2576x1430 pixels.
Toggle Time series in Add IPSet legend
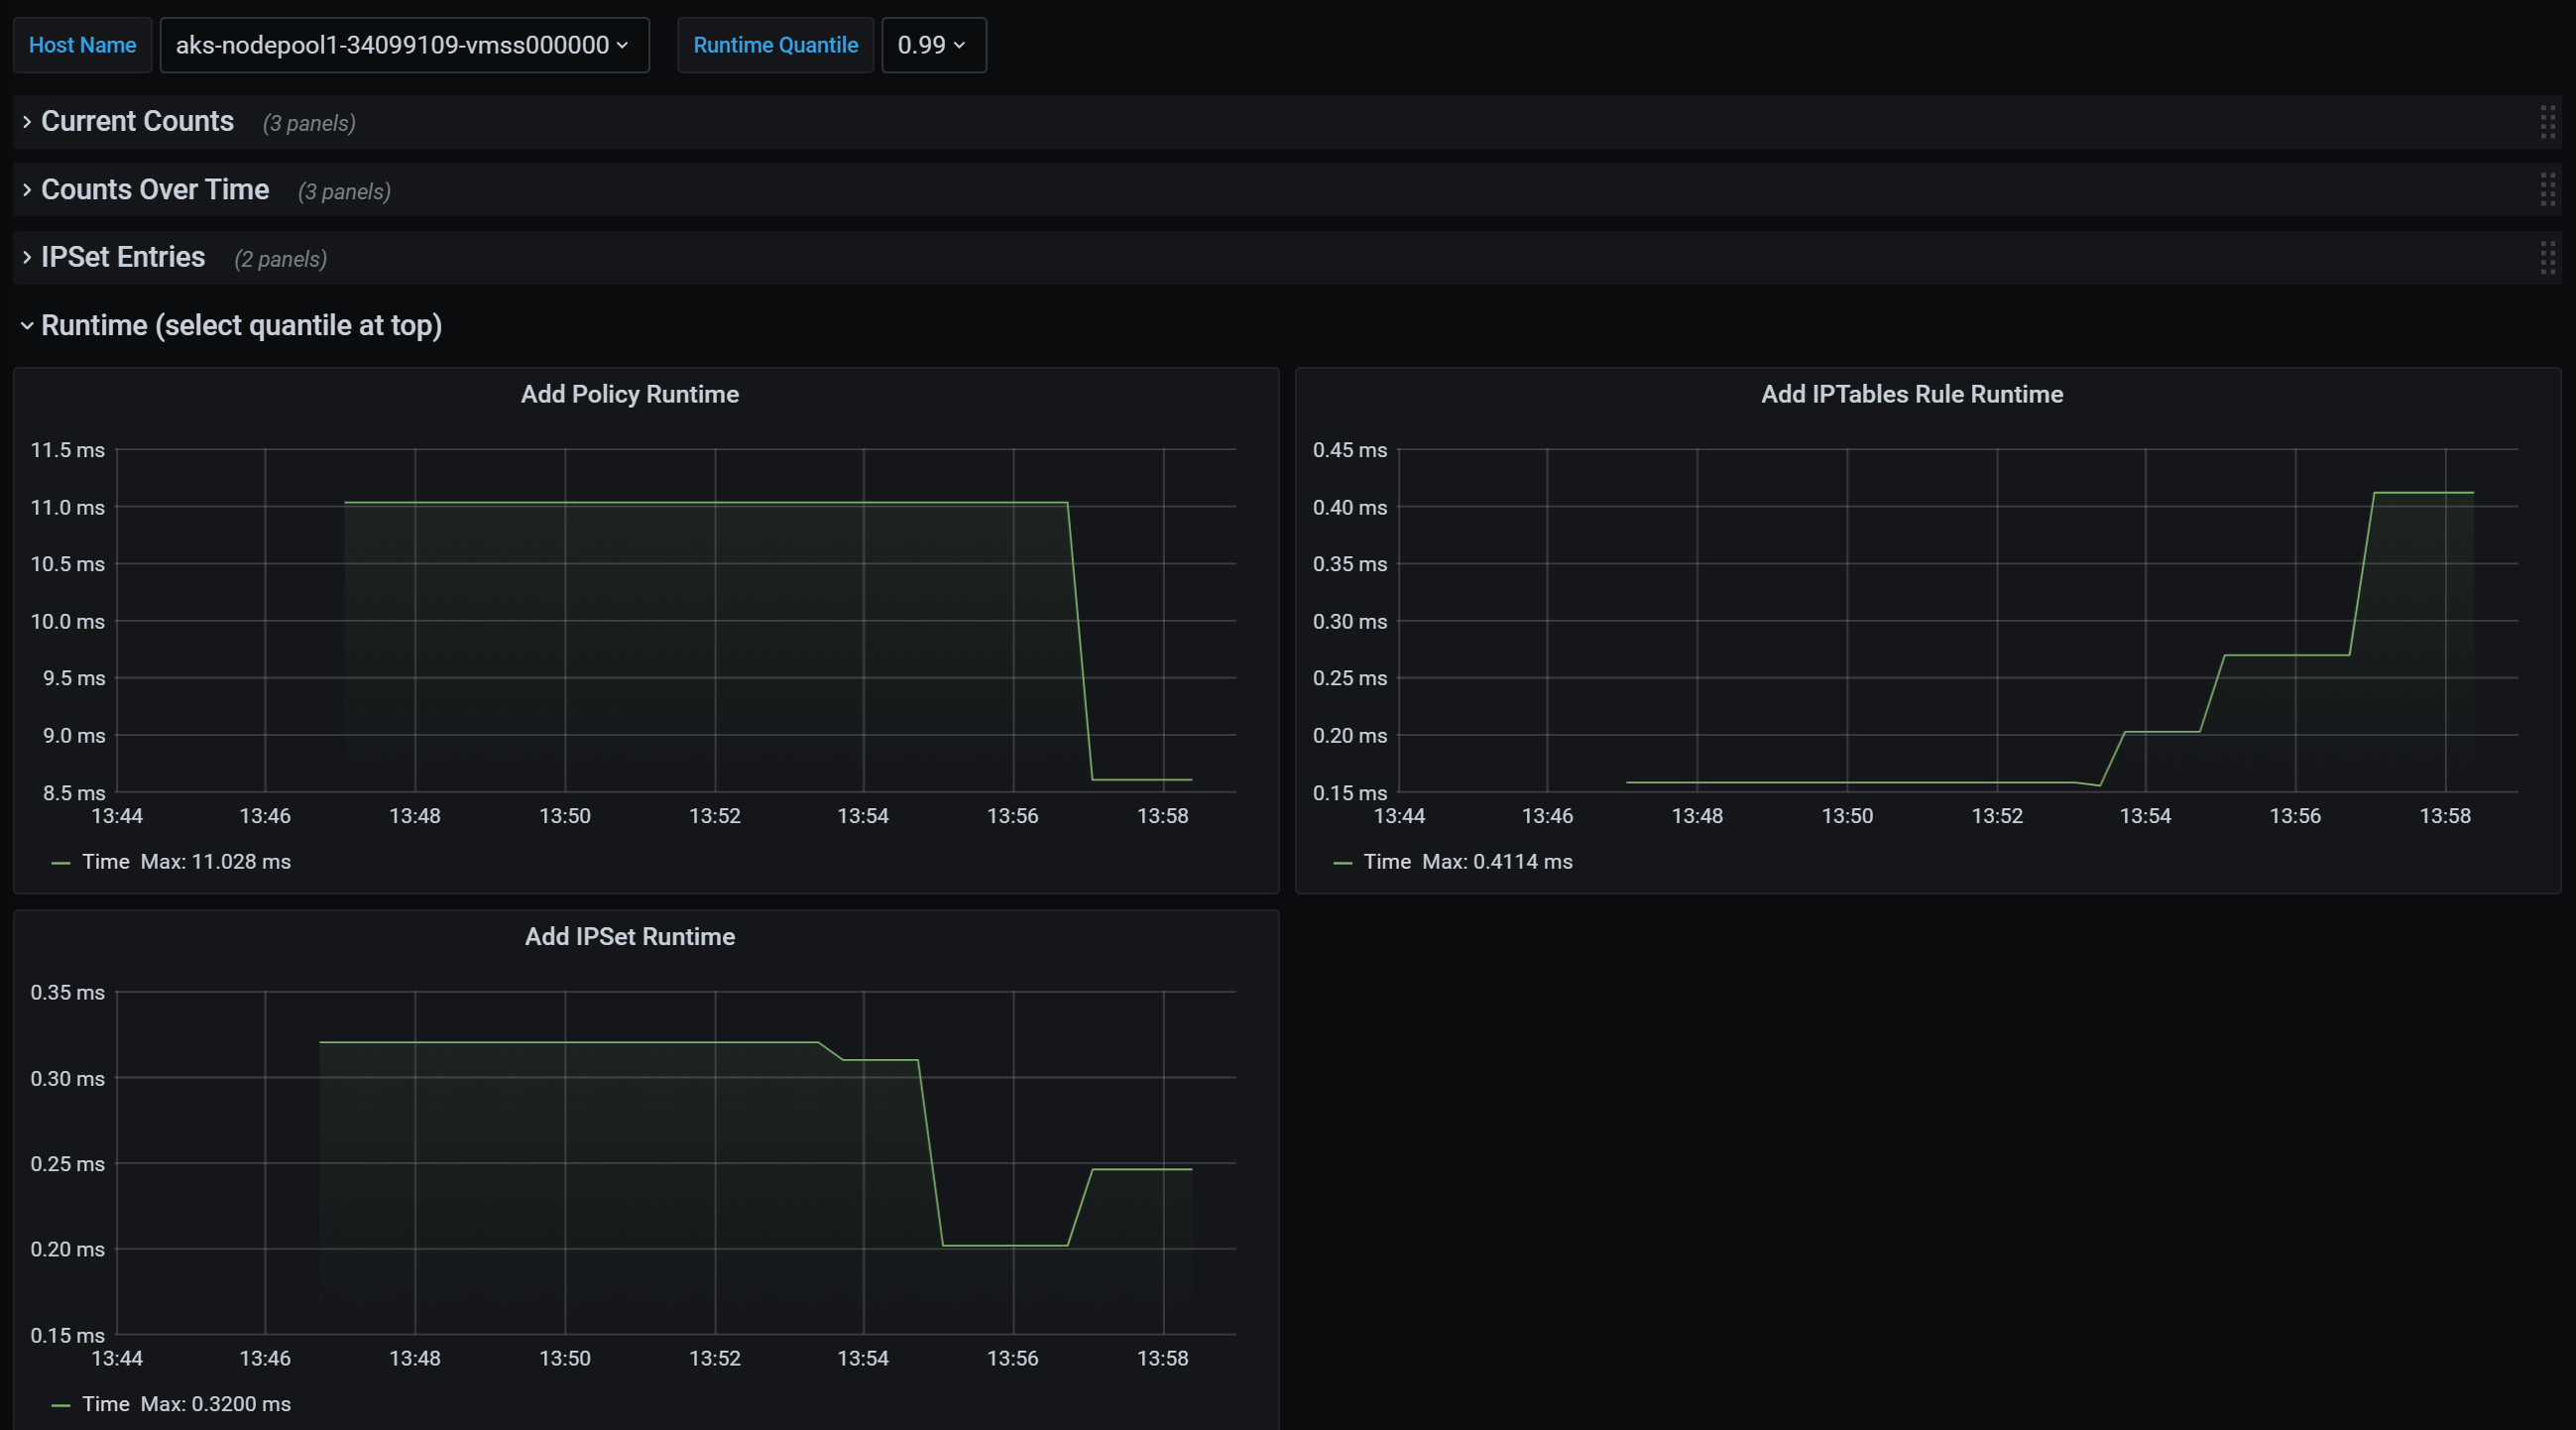click(x=106, y=1404)
